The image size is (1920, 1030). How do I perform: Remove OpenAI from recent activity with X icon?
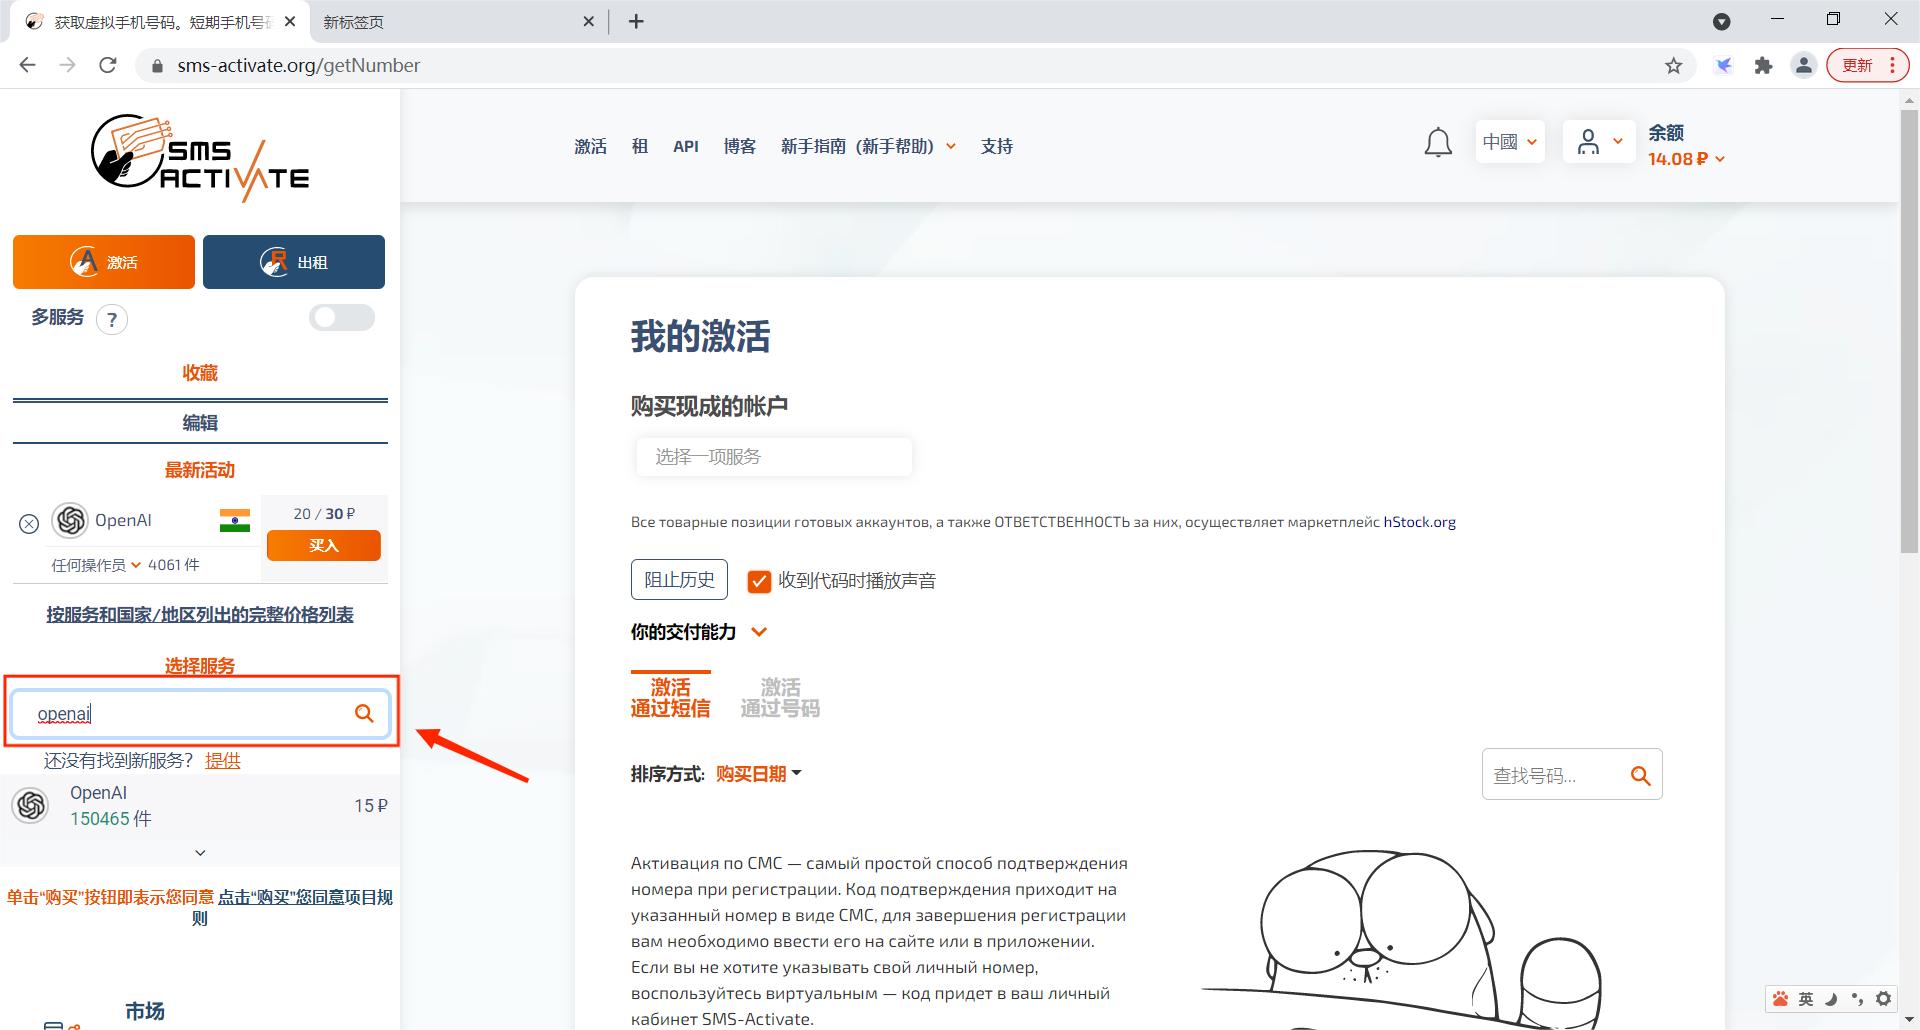(x=29, y=523)
